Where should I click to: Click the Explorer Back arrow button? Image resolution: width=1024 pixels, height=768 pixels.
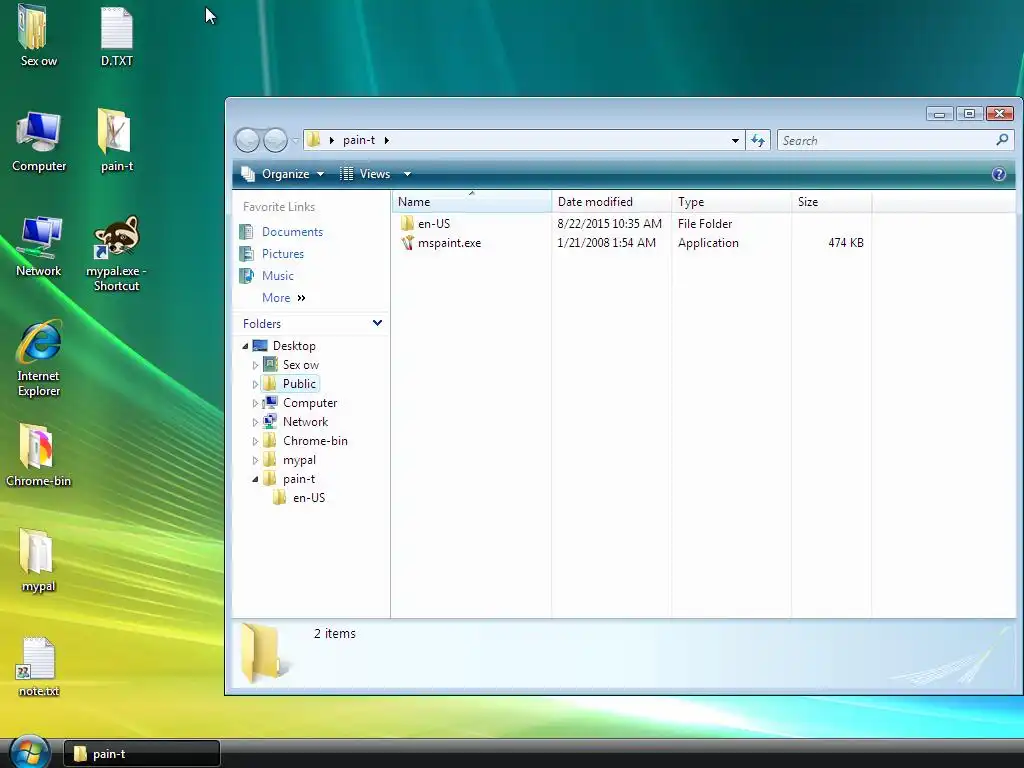(248, 140)
